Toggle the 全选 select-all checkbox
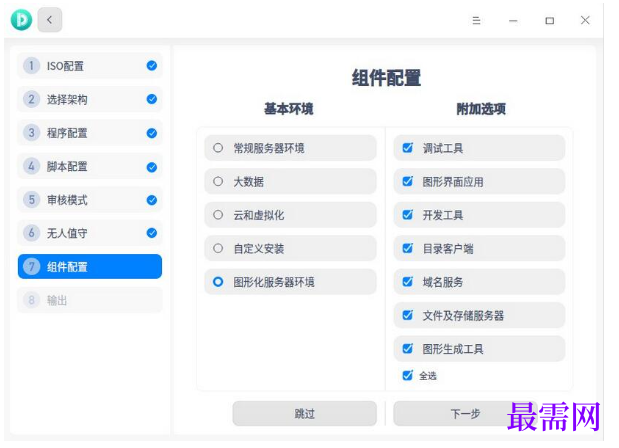This screenshot has height=448, width=619. pyautogui.click(x=407, y=375)
